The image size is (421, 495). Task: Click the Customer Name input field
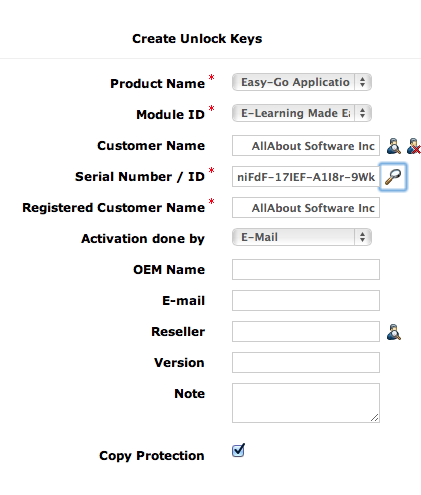coord(306,146)
